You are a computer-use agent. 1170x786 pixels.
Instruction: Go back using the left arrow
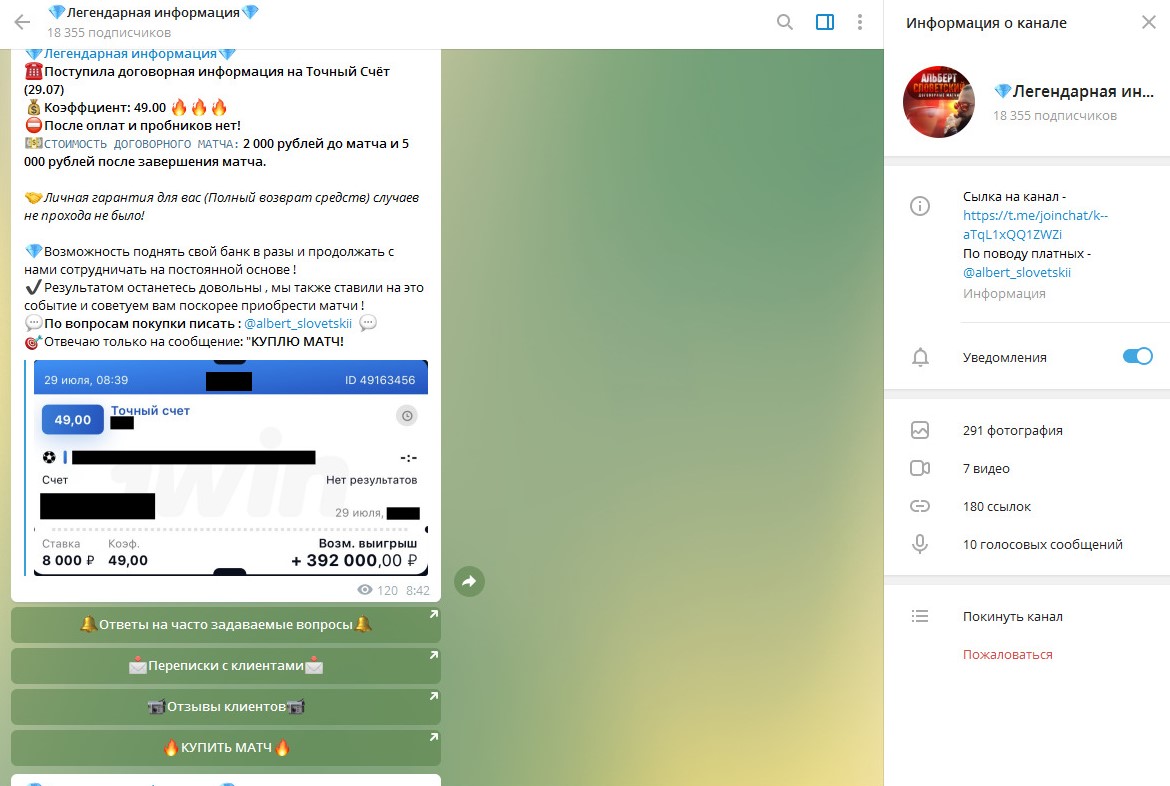pos(22,22)
